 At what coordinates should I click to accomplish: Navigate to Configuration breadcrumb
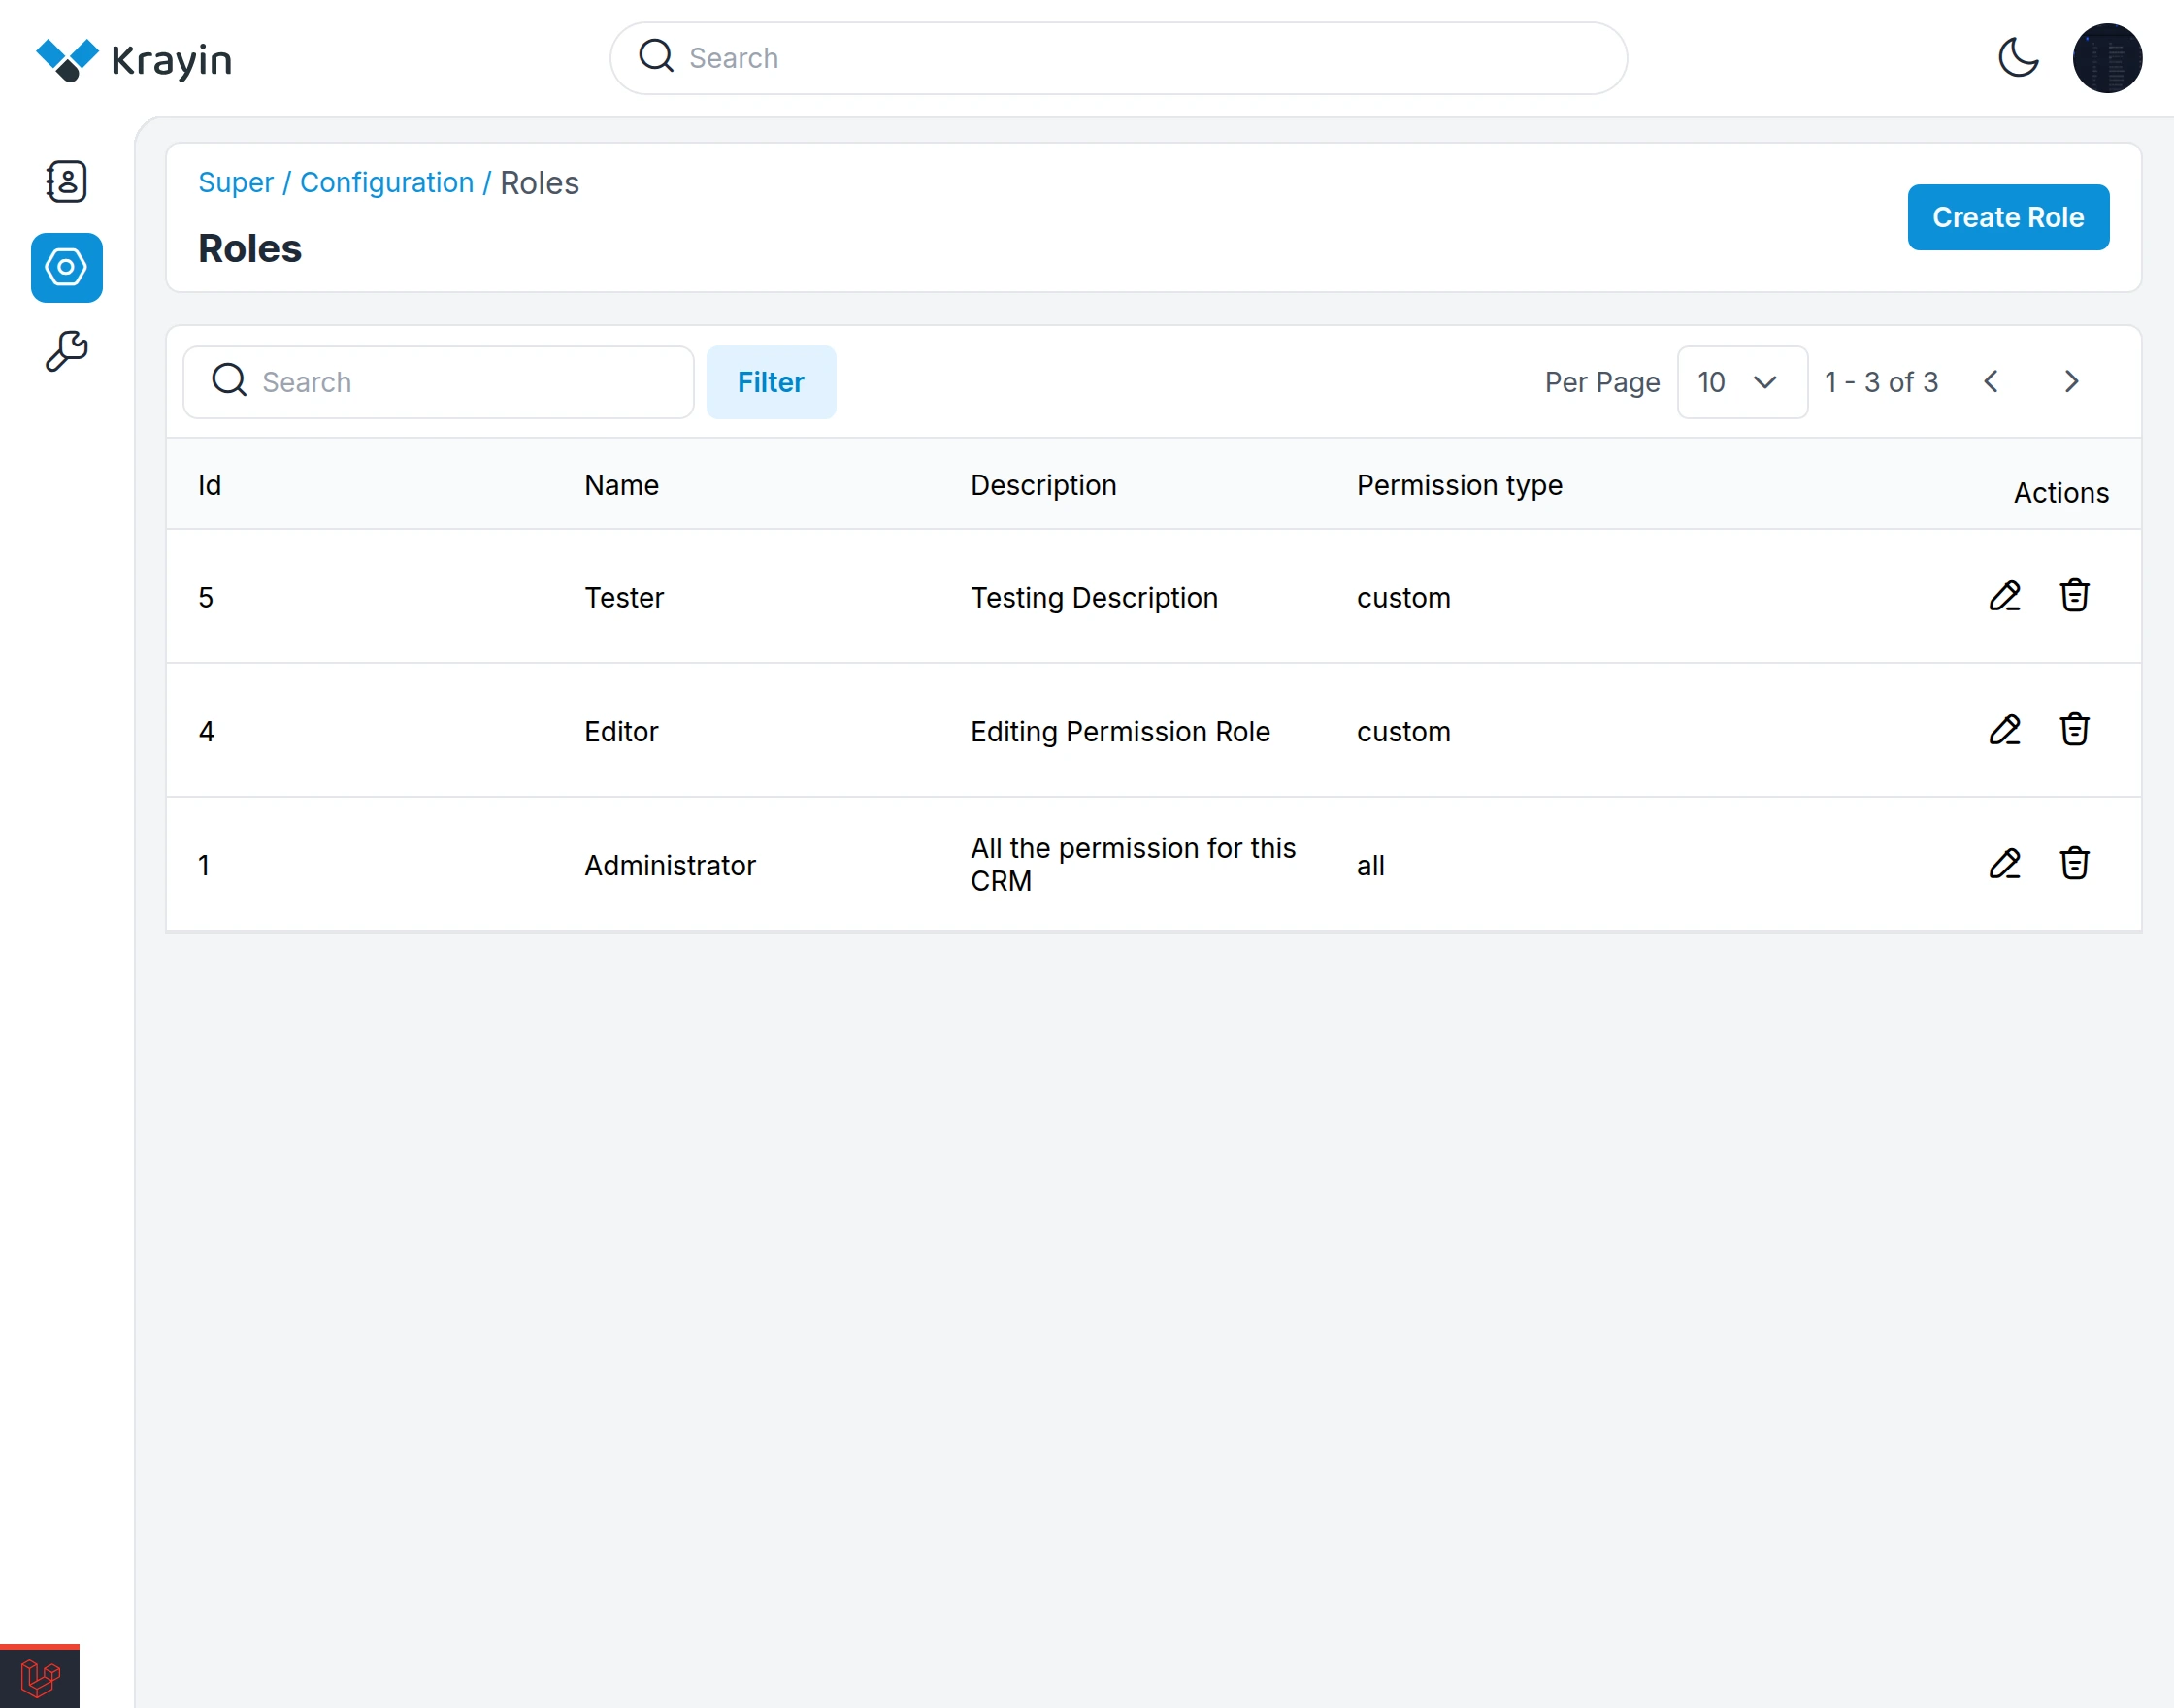tap(386, 182)
